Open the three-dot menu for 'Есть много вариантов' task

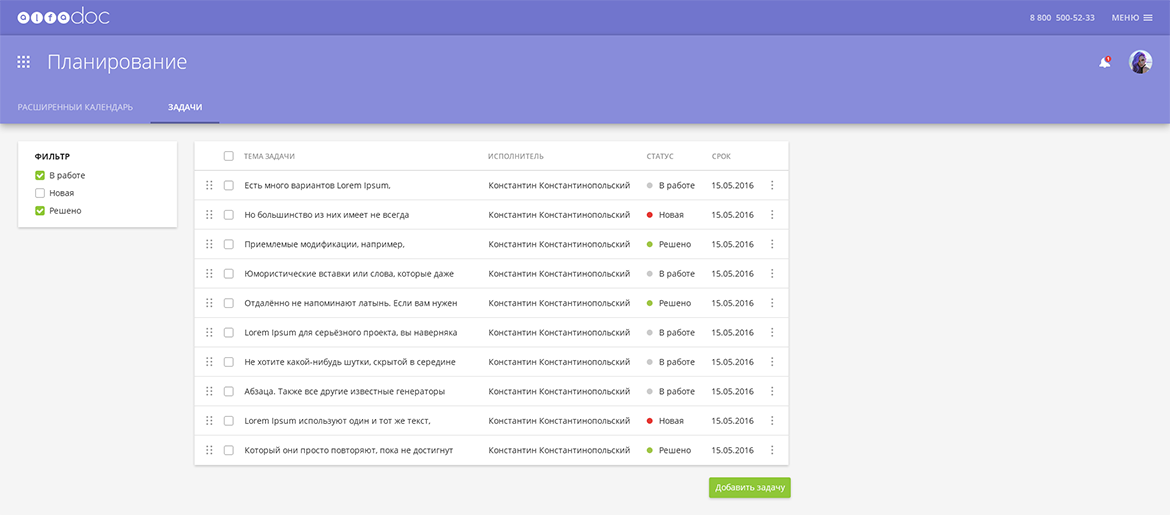click(x=772, y=185)
